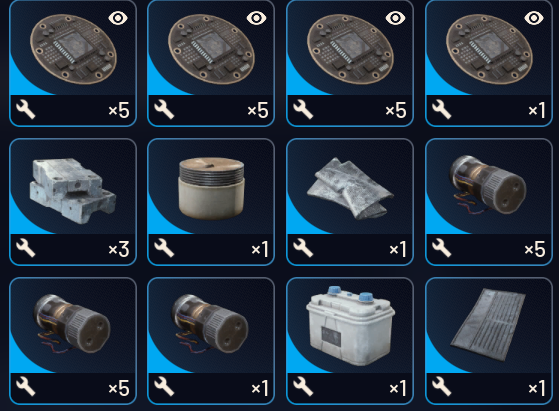Toggle eye icon on second circuit board
This screenshot has height=411, width=559.
tap(256, 18)
